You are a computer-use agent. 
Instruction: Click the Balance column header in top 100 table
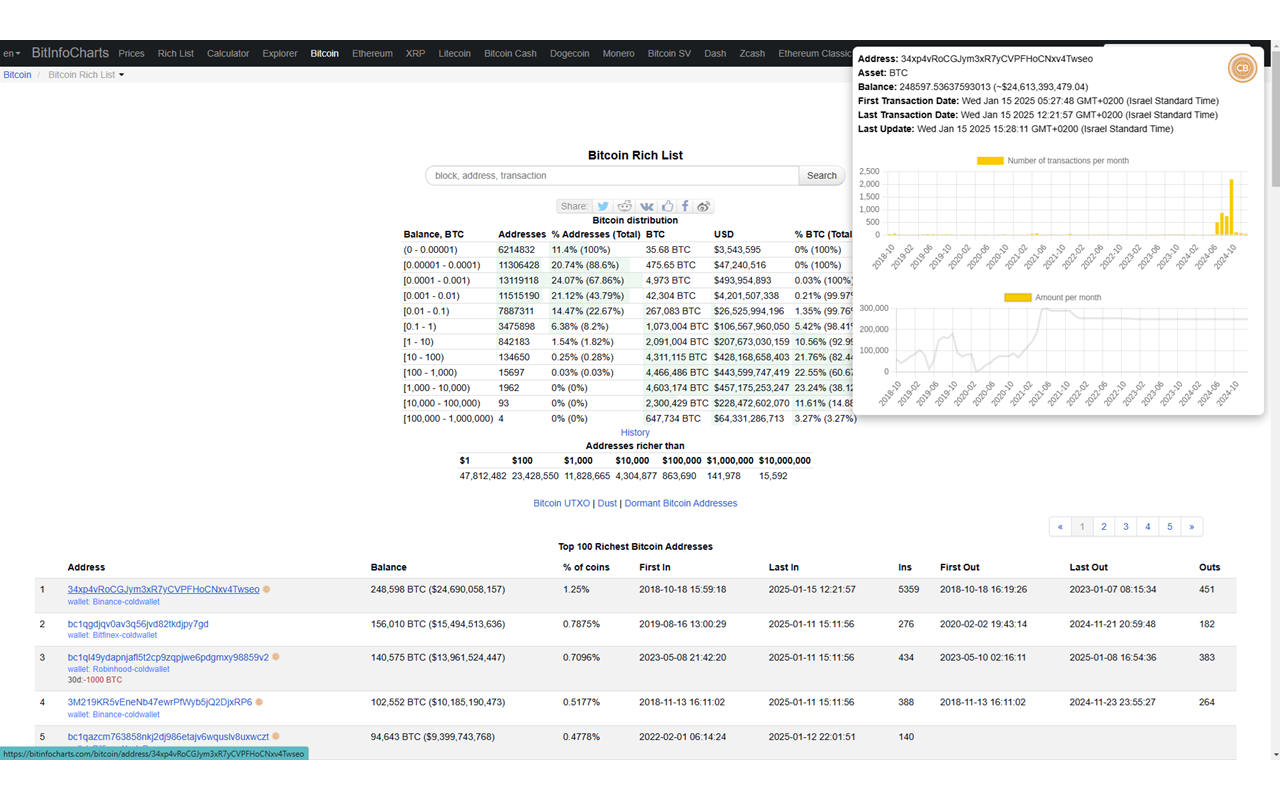[x=388, y=568]
